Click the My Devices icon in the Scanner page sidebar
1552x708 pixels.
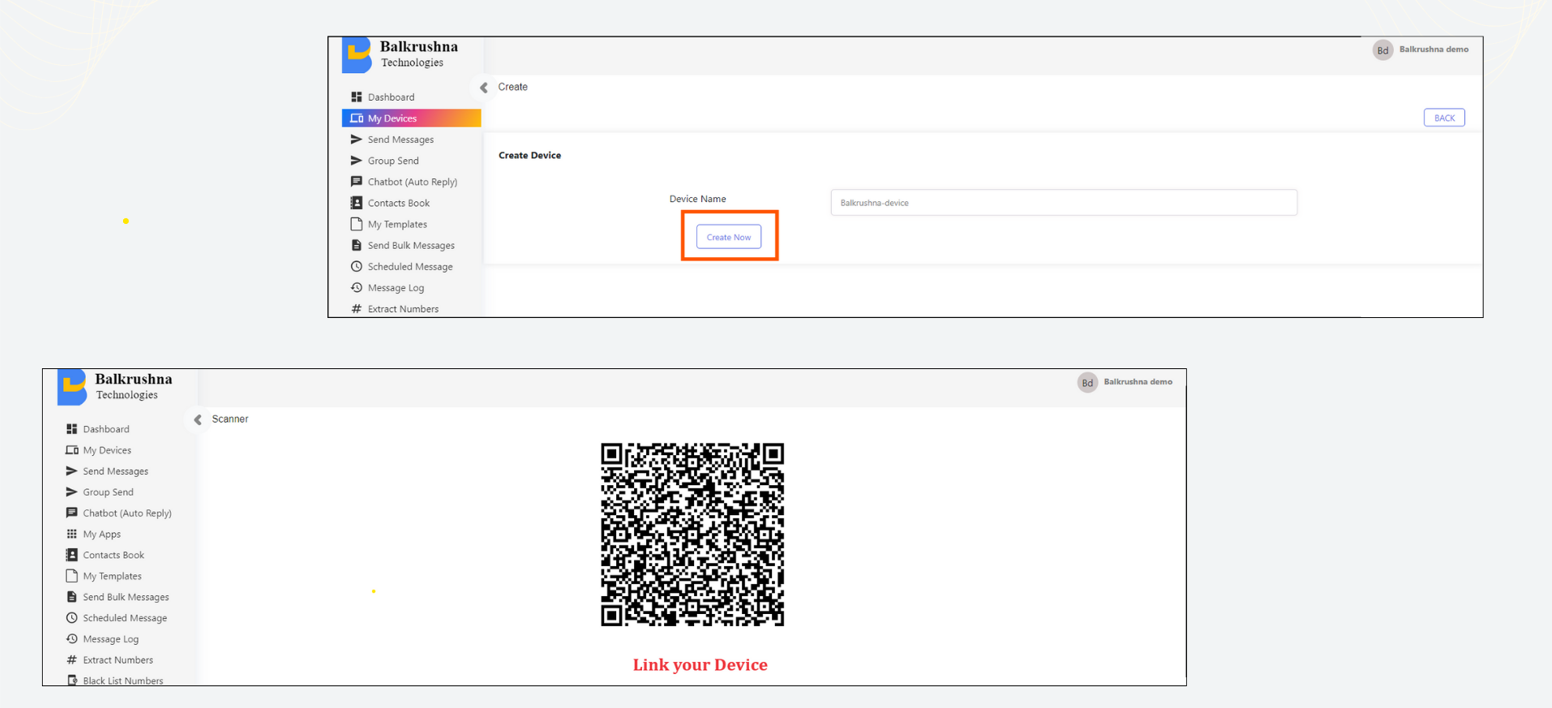[71, 450]
